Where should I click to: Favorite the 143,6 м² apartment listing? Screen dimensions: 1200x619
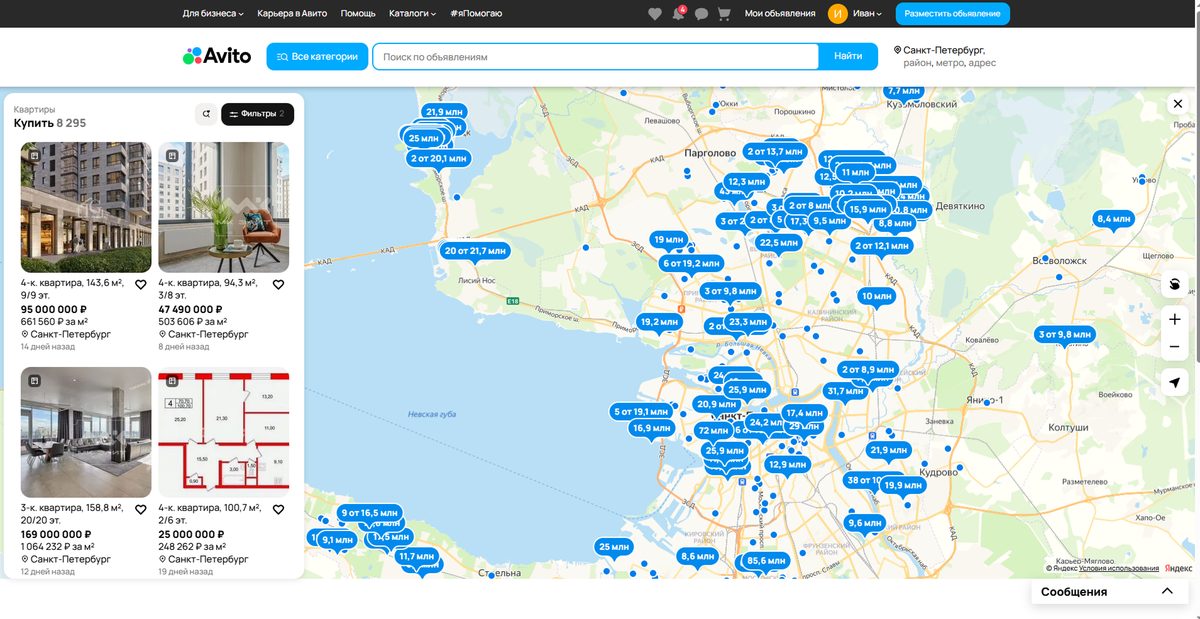coord(141,285)
